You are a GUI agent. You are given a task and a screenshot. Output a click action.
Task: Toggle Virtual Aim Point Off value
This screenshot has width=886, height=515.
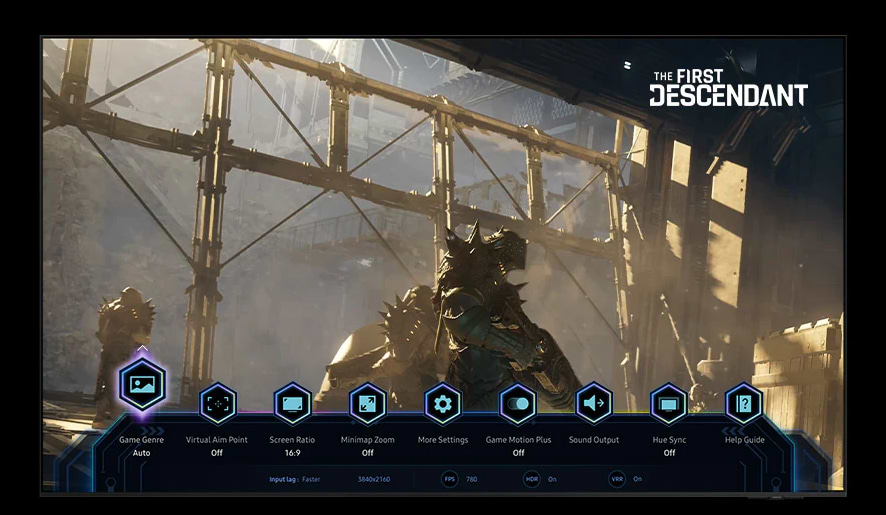coord(217,453)
